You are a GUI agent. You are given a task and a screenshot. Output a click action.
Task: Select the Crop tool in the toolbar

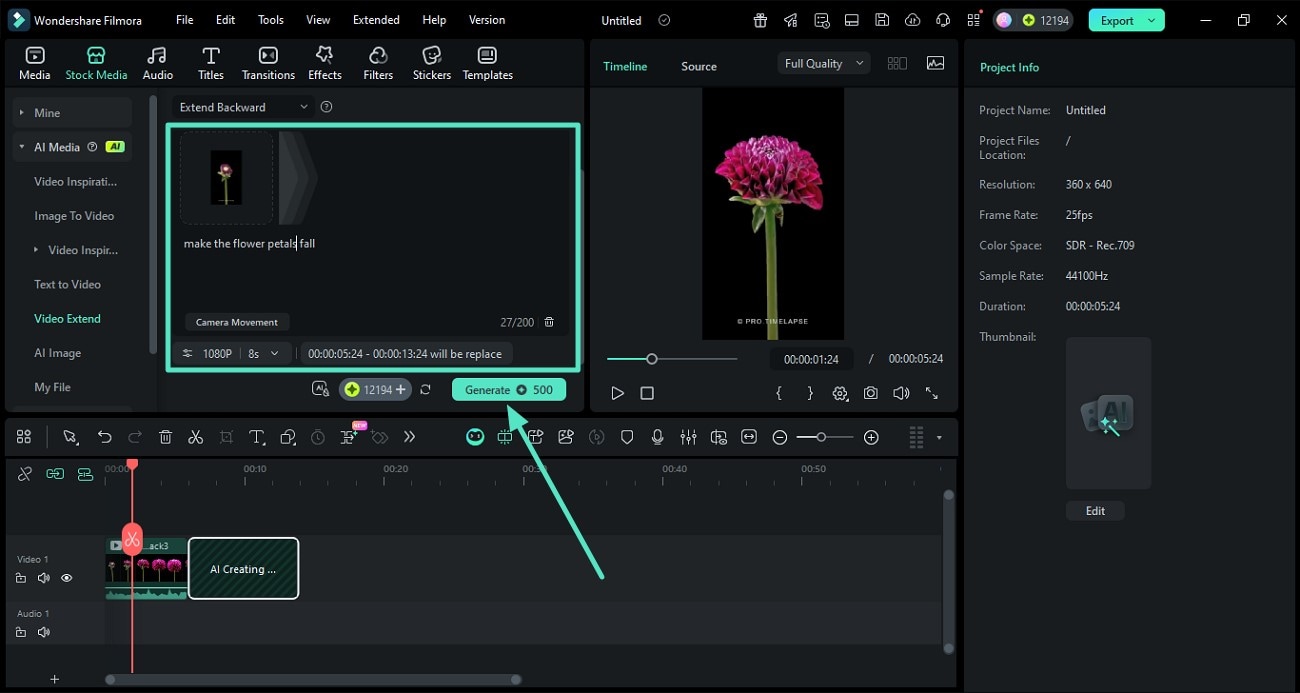pyautogui.click(x=226, y=437)
